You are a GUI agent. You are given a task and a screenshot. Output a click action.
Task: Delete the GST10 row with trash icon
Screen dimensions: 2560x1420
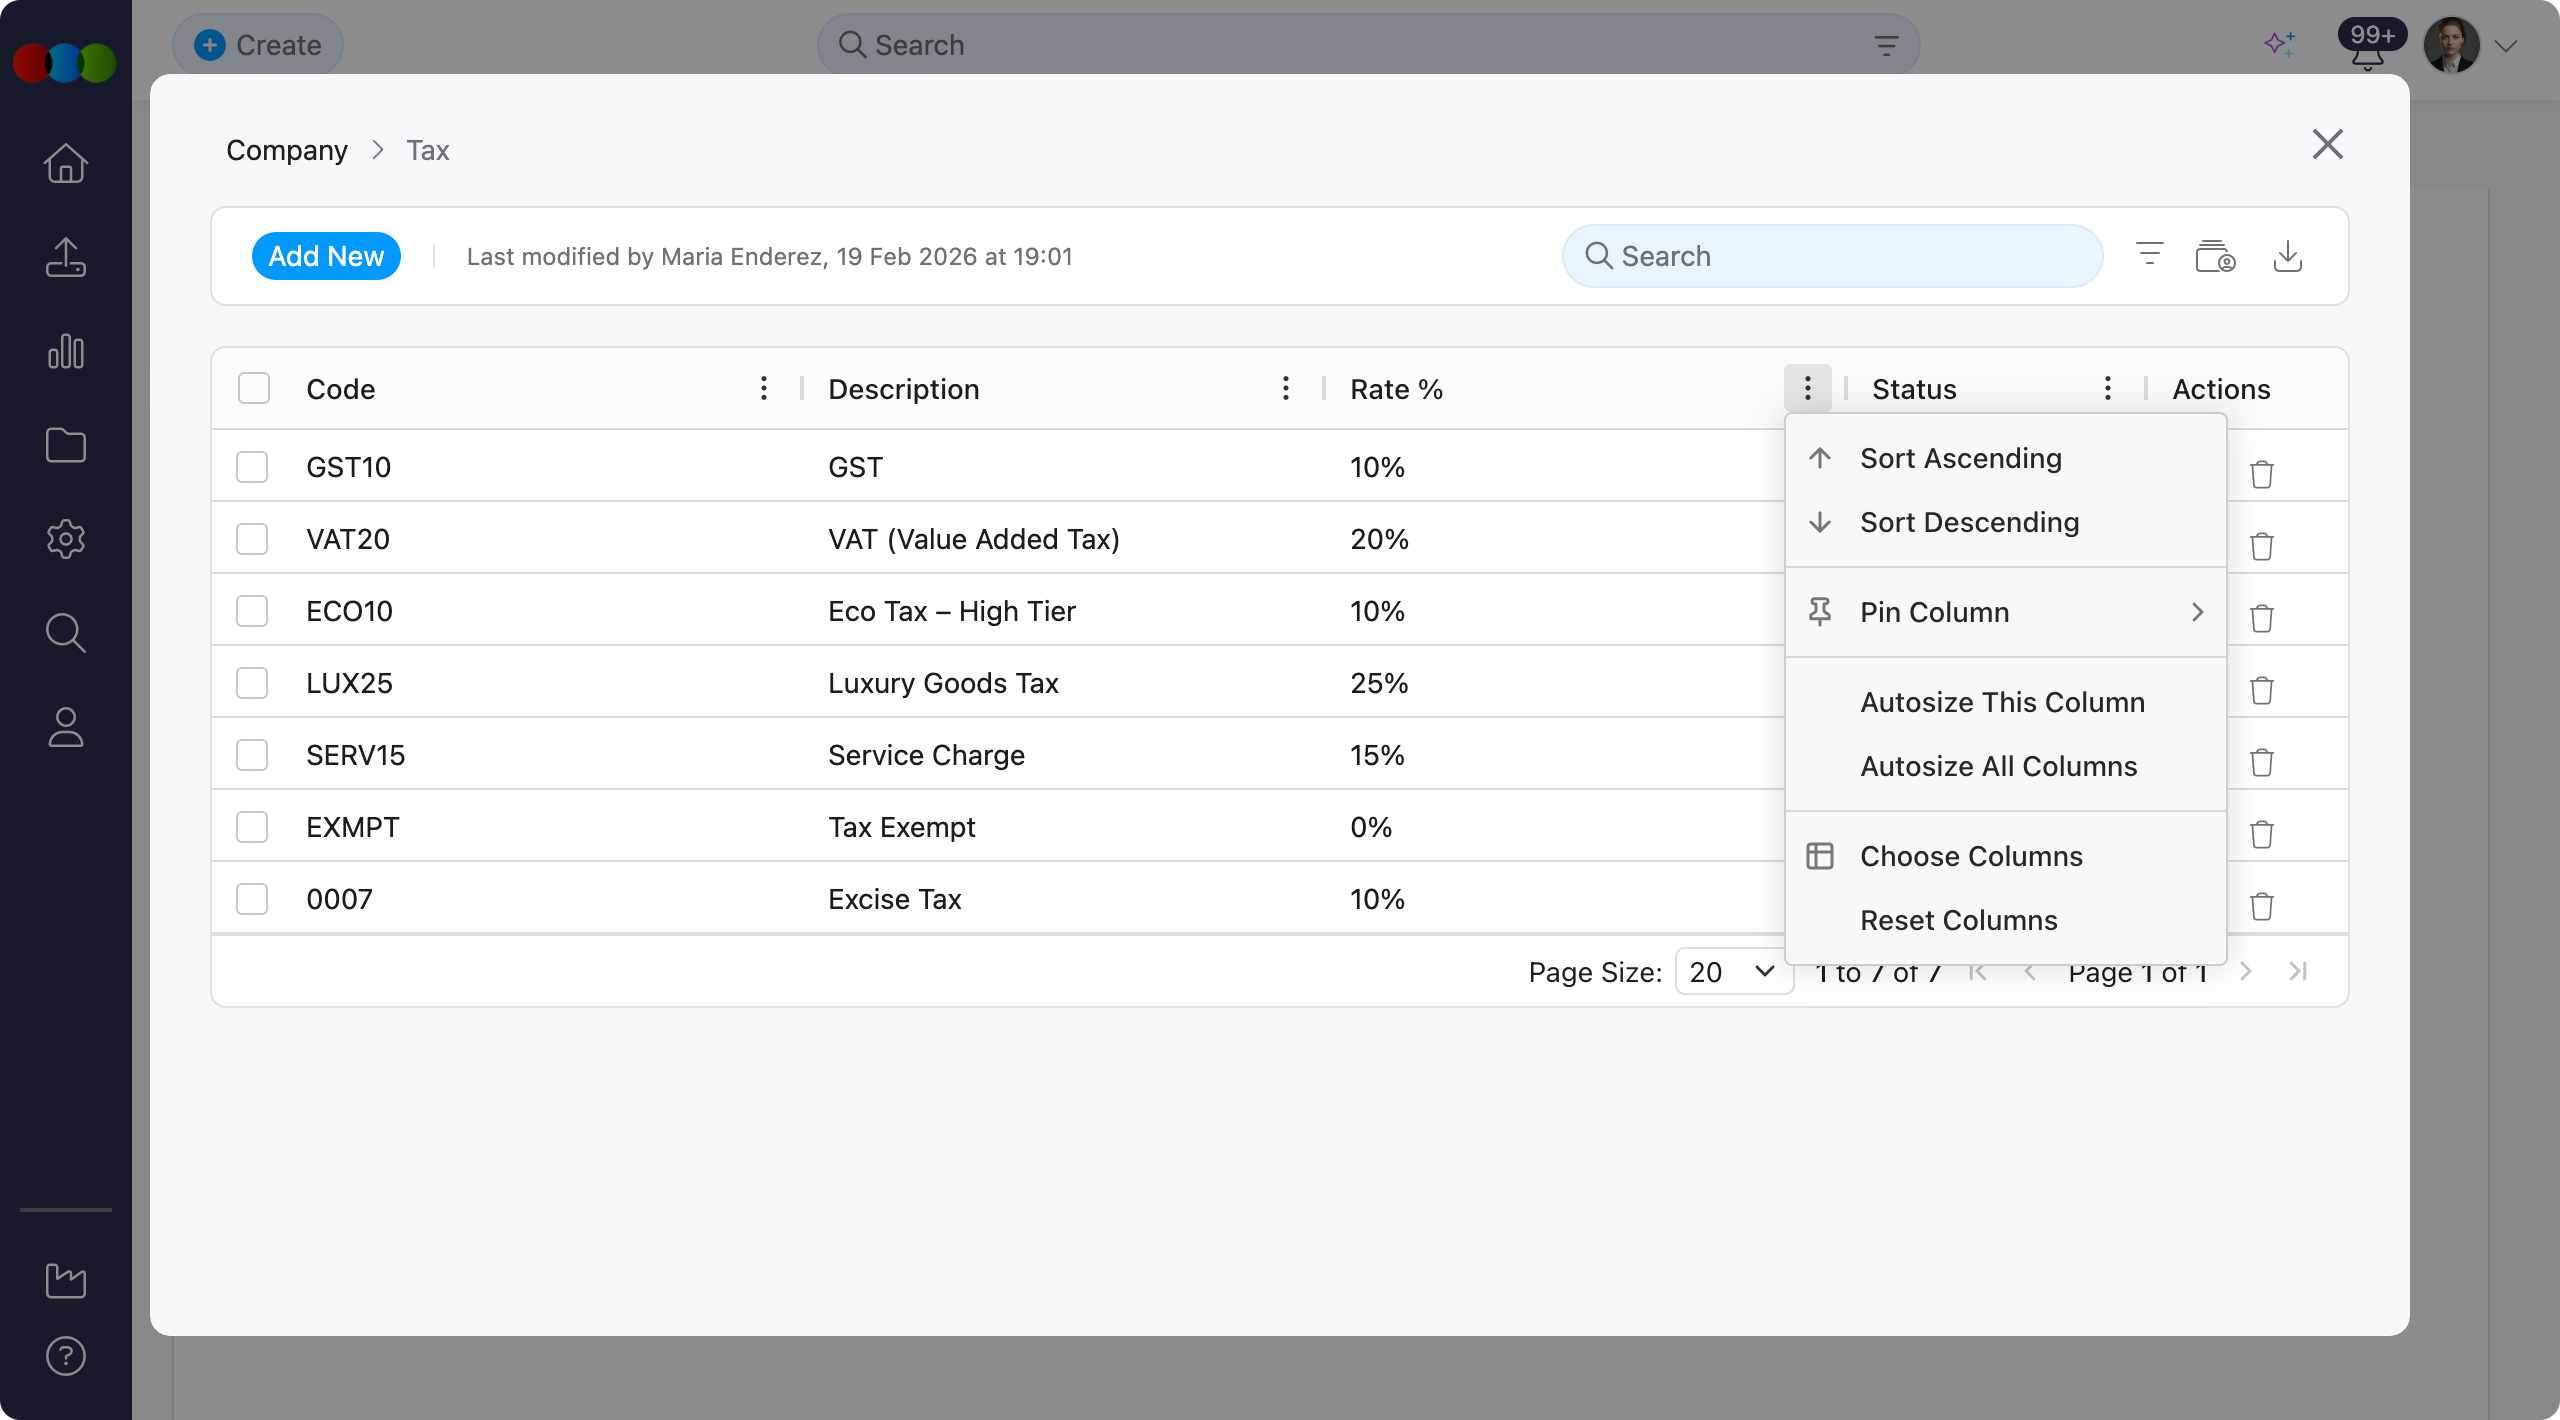click(2261, 474)
